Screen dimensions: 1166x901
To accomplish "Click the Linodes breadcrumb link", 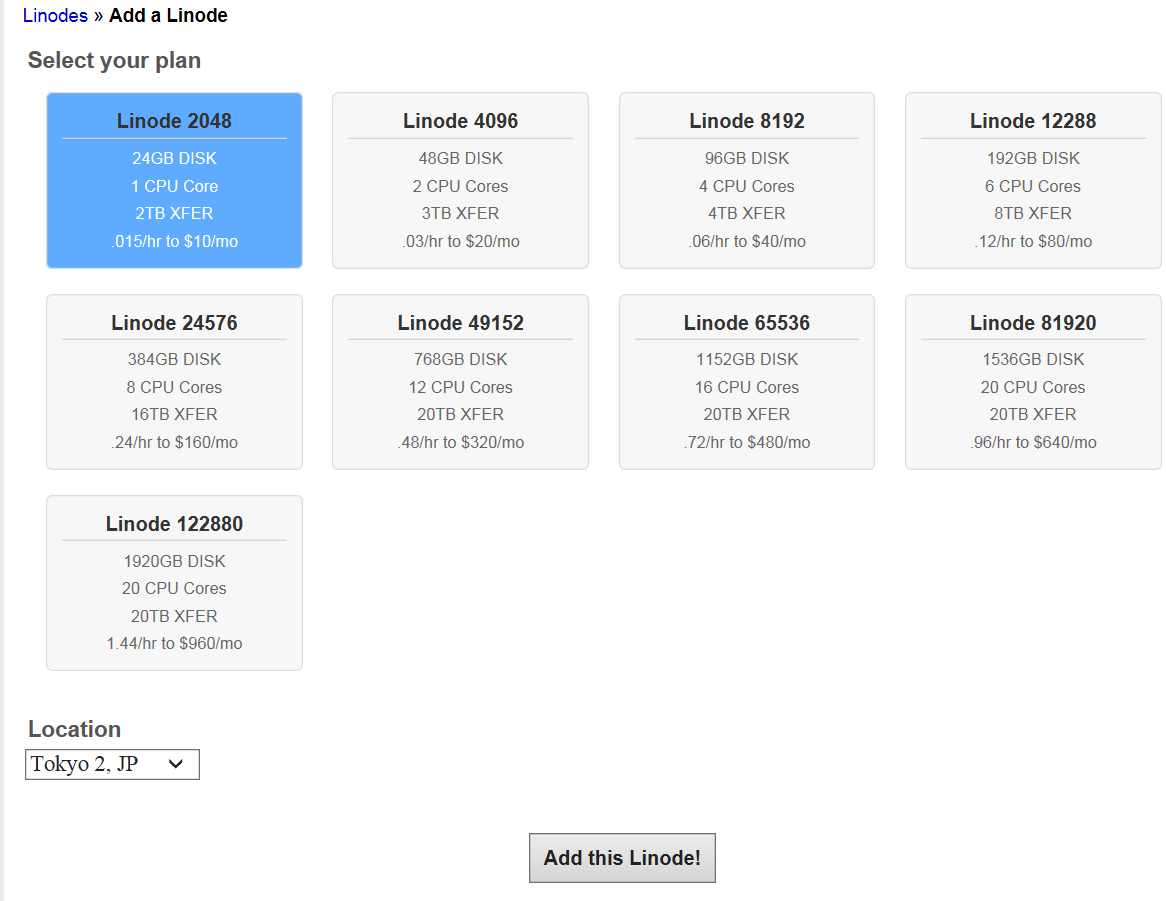I will point(55,16).
